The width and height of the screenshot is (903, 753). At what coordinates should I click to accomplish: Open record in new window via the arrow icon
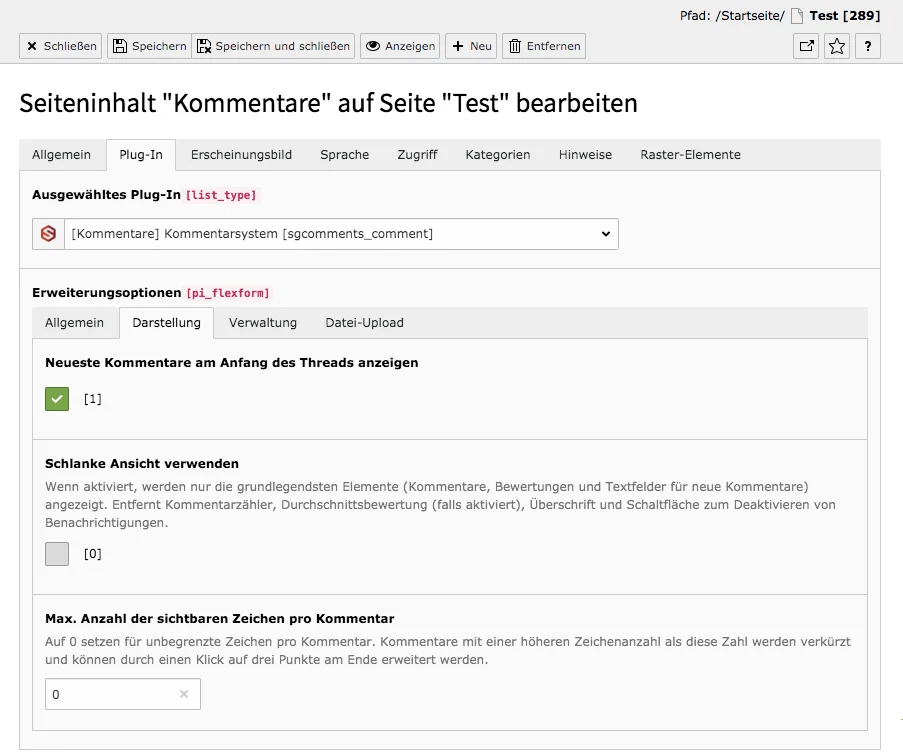point(806,45)
